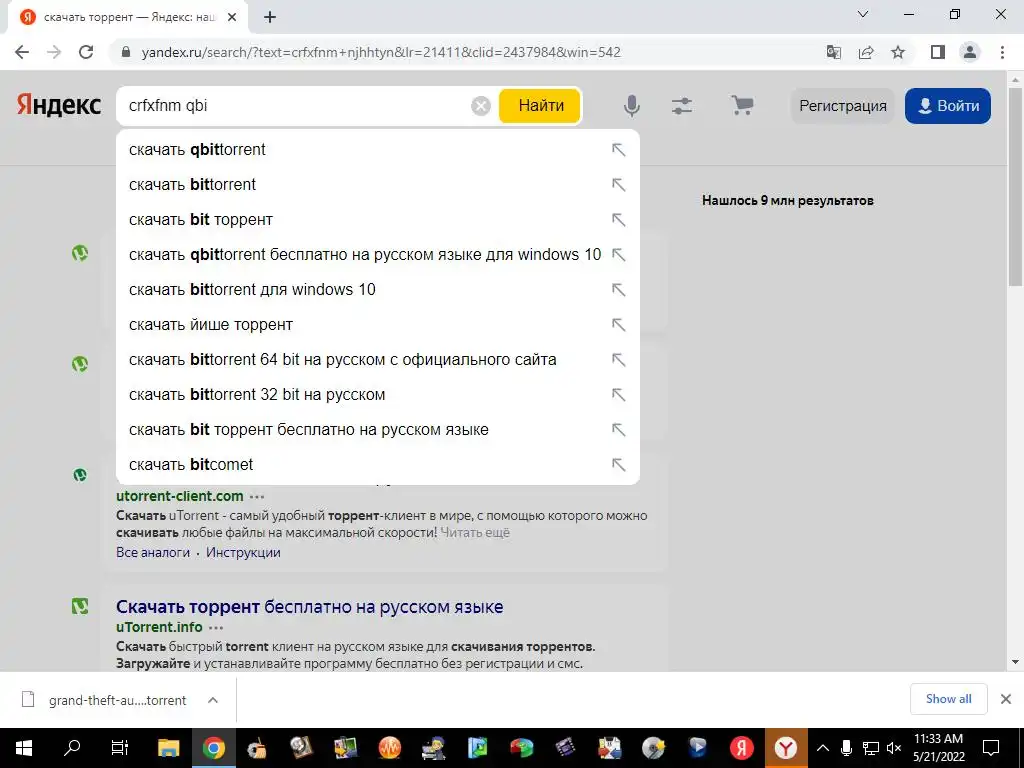1024x768 pixels.
Task: Click the Chrome back arrow
Action: [22, 52]
